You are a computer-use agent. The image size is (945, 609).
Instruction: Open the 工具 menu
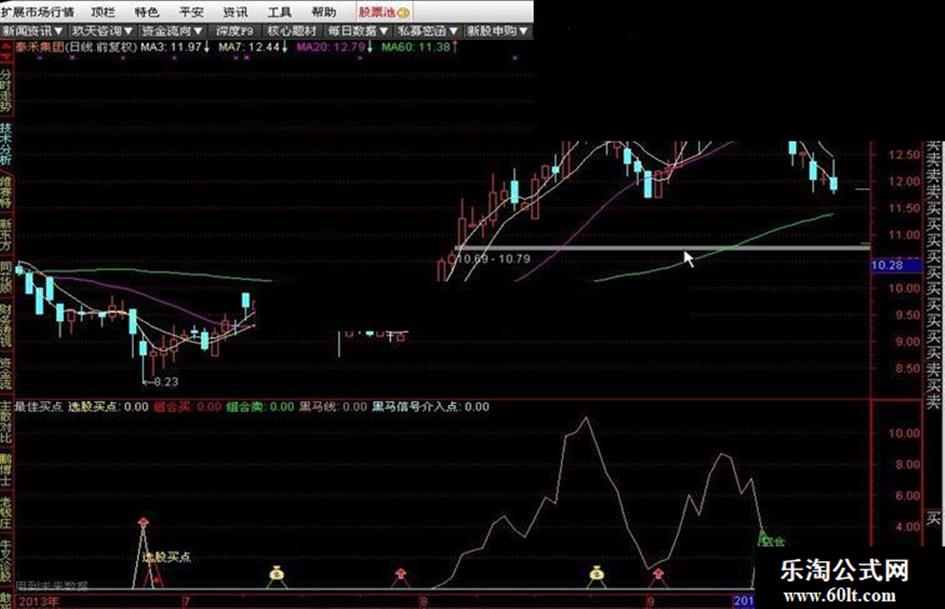point(280,11)
